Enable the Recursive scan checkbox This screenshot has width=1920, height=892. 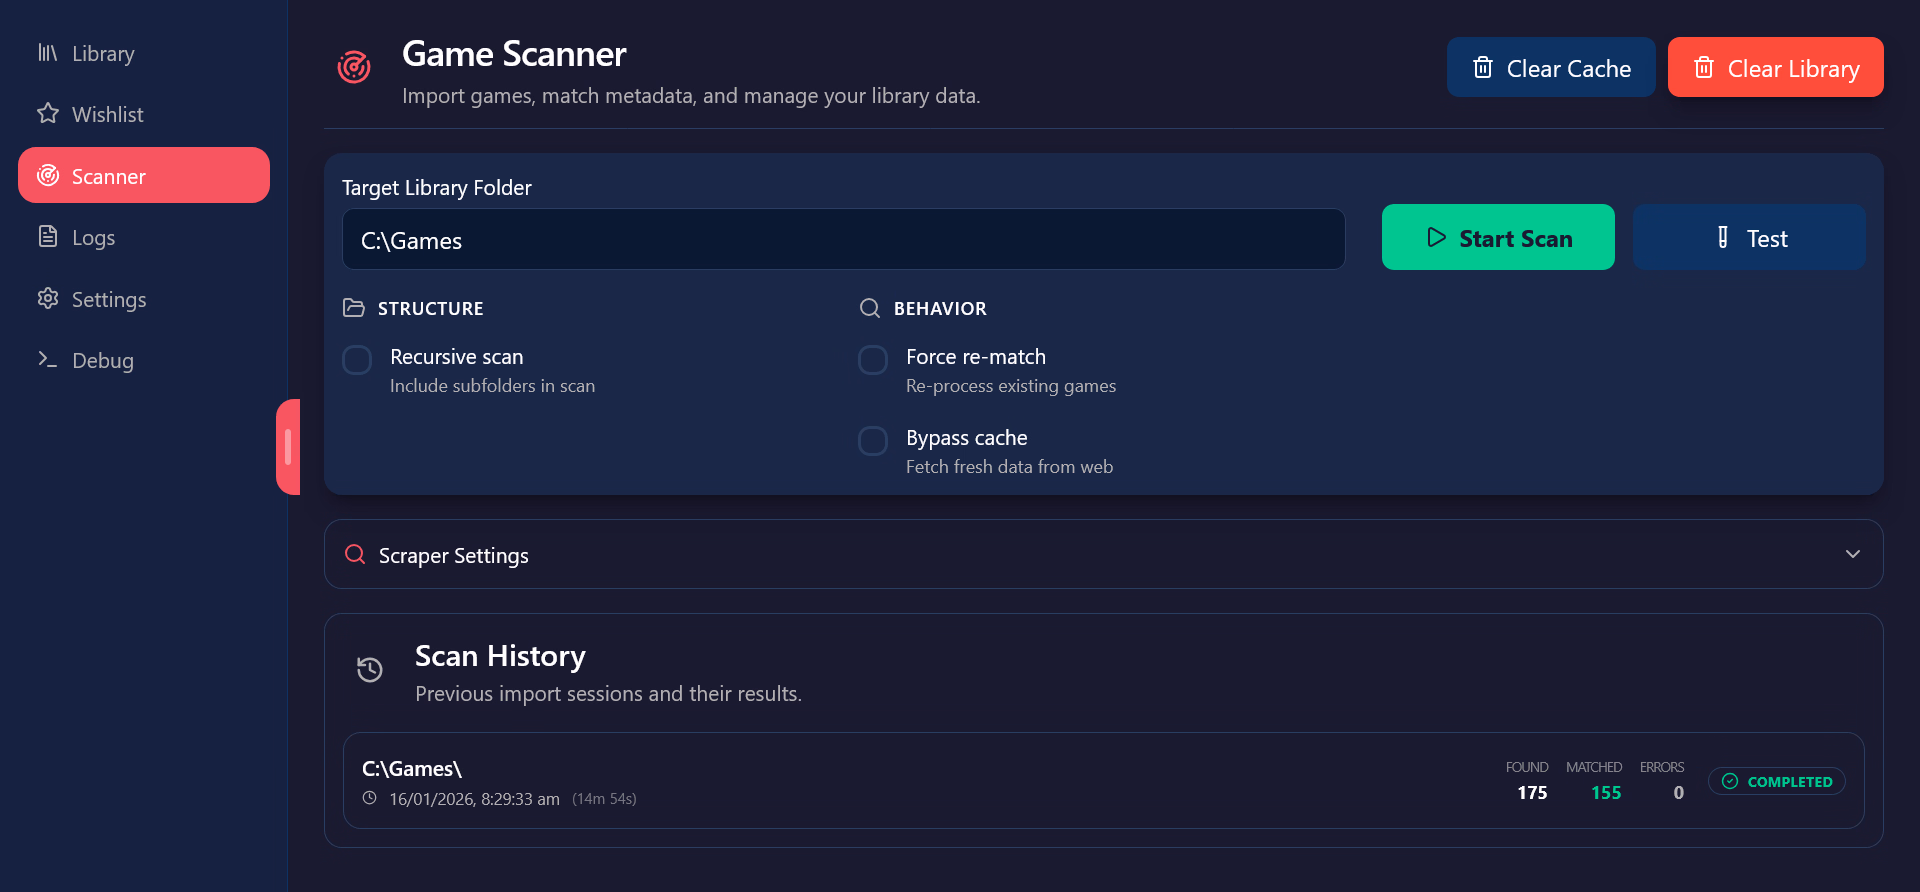point(357,360)
